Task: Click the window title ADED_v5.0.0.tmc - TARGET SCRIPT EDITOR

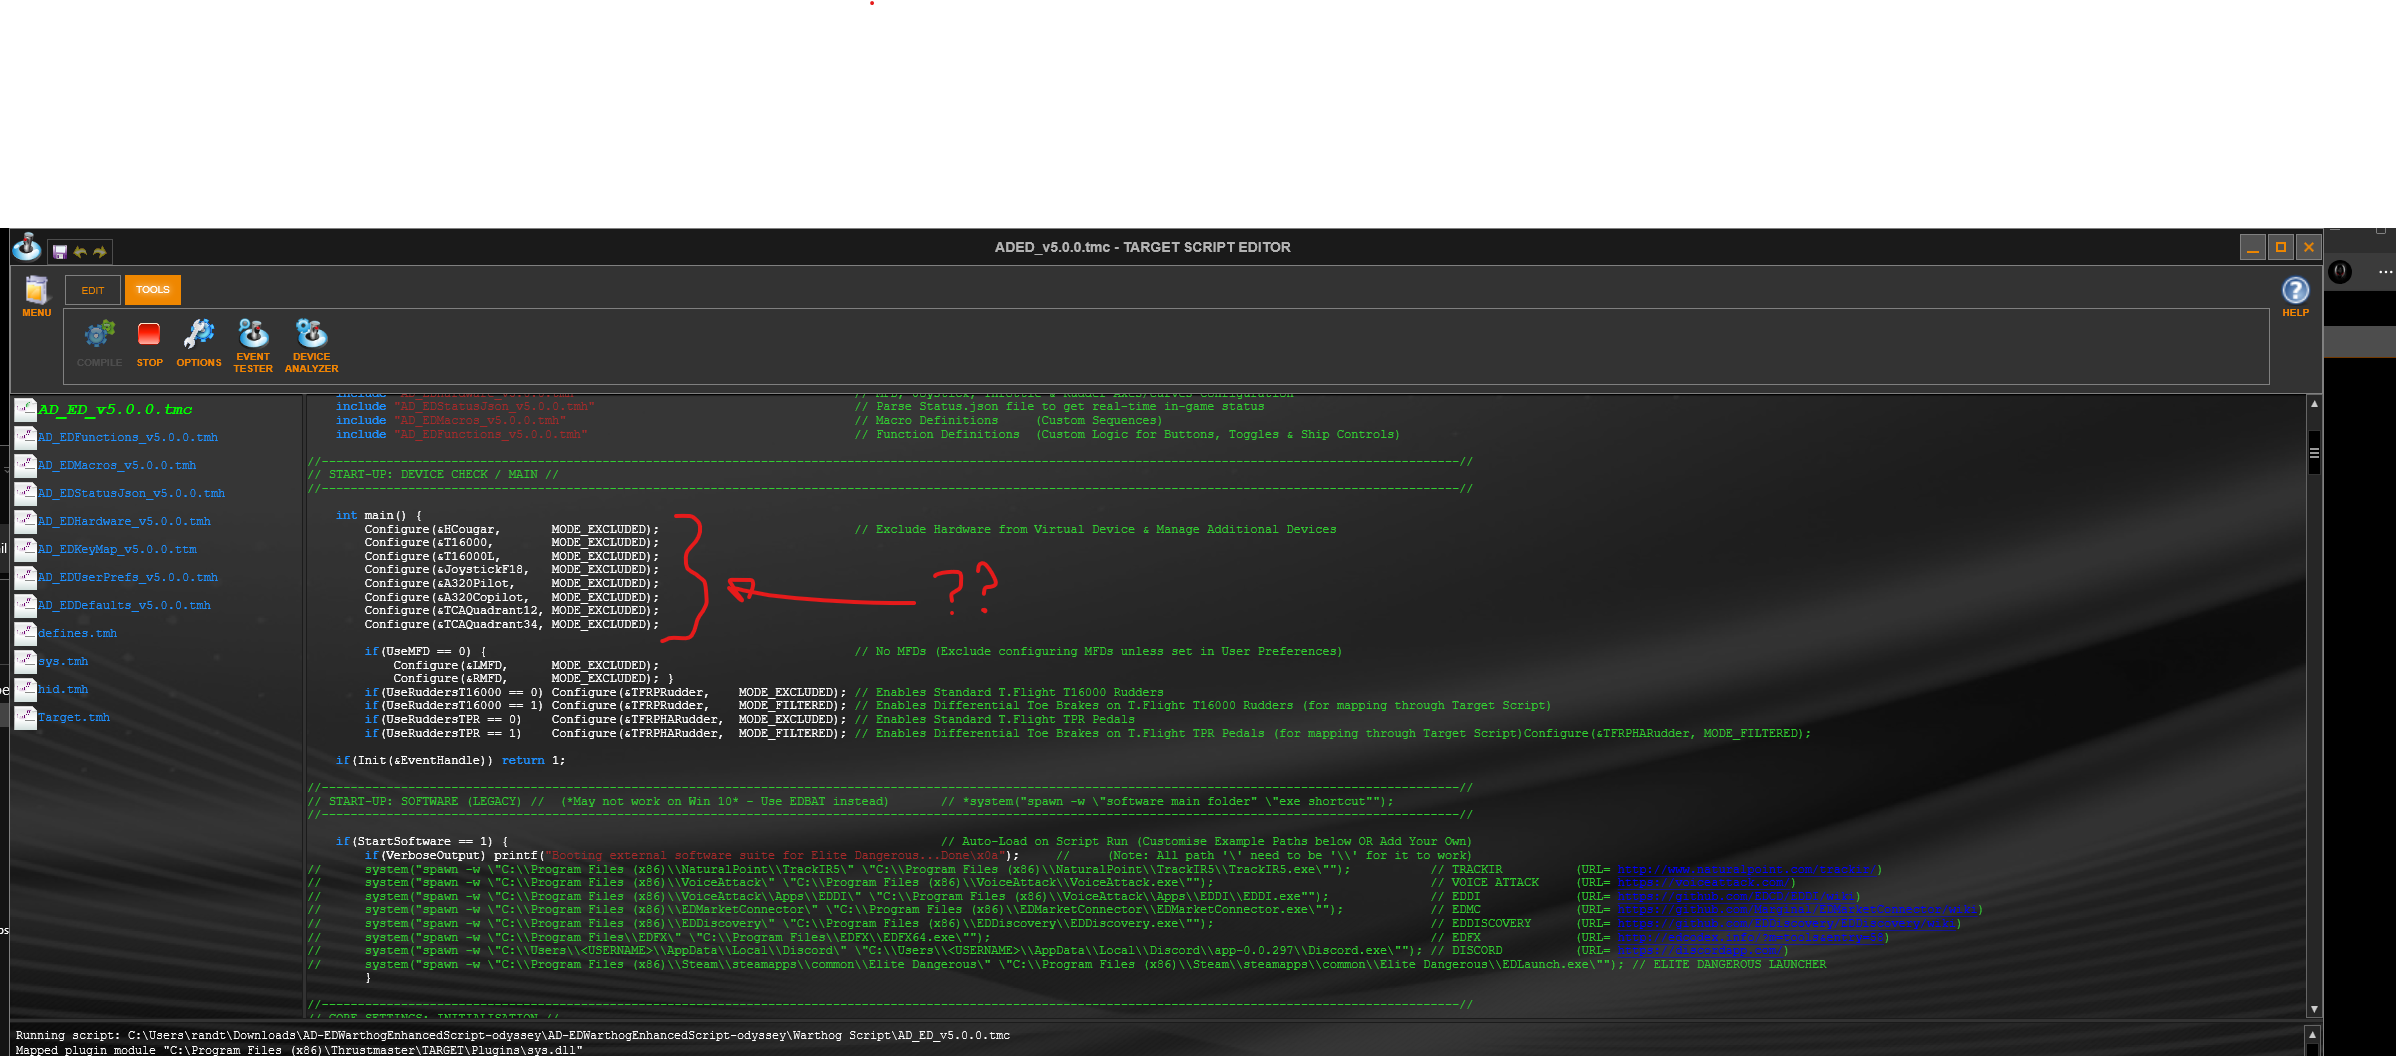Action: [1142, 247]
